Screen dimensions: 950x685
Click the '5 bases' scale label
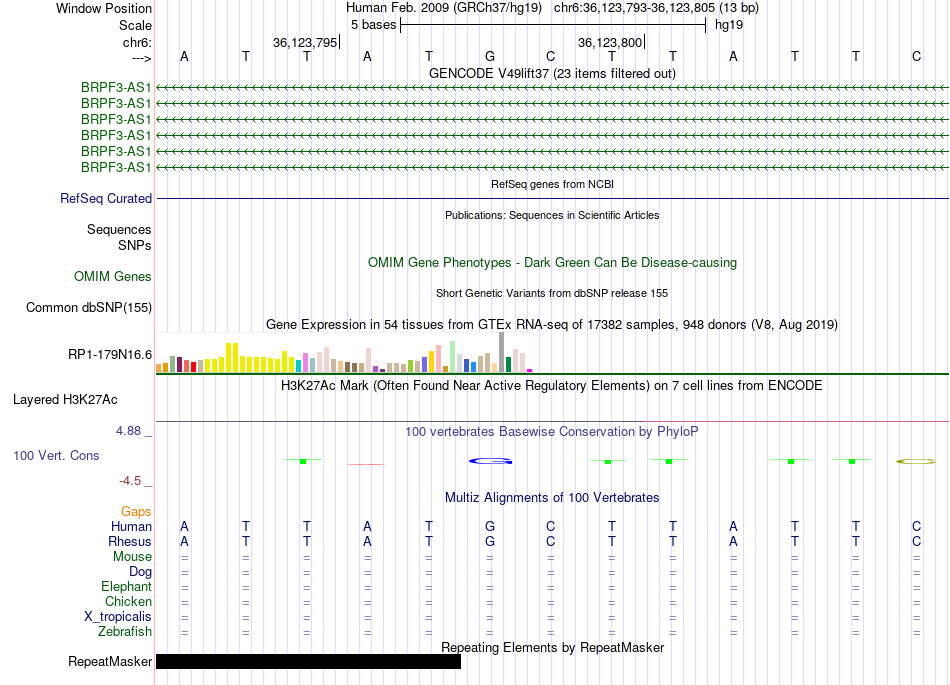(x=373, y=25)
